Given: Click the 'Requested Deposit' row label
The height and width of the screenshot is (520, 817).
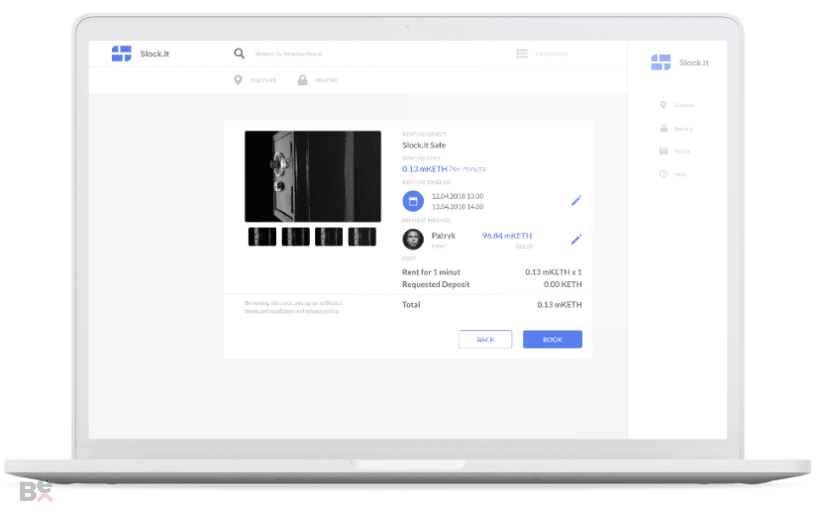Looking at the screenshot, I should (436, 284).
